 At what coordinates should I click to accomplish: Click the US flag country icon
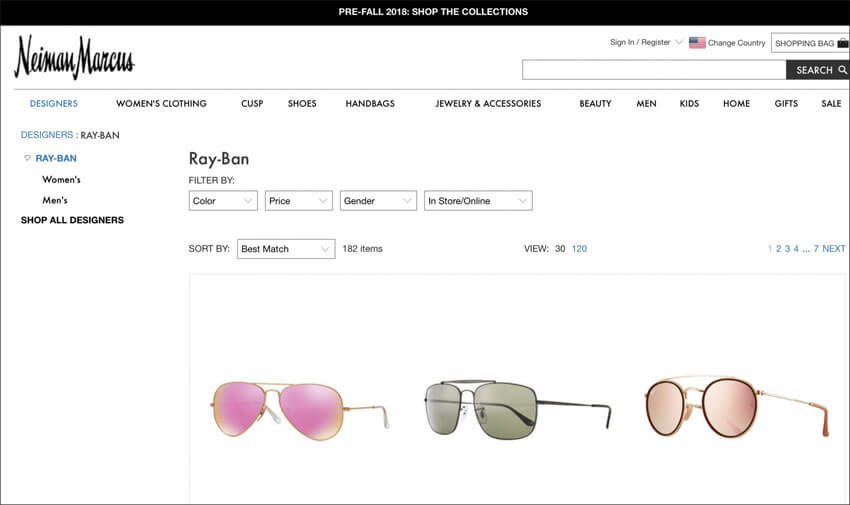pyautogui.click(x=697, y=42)
